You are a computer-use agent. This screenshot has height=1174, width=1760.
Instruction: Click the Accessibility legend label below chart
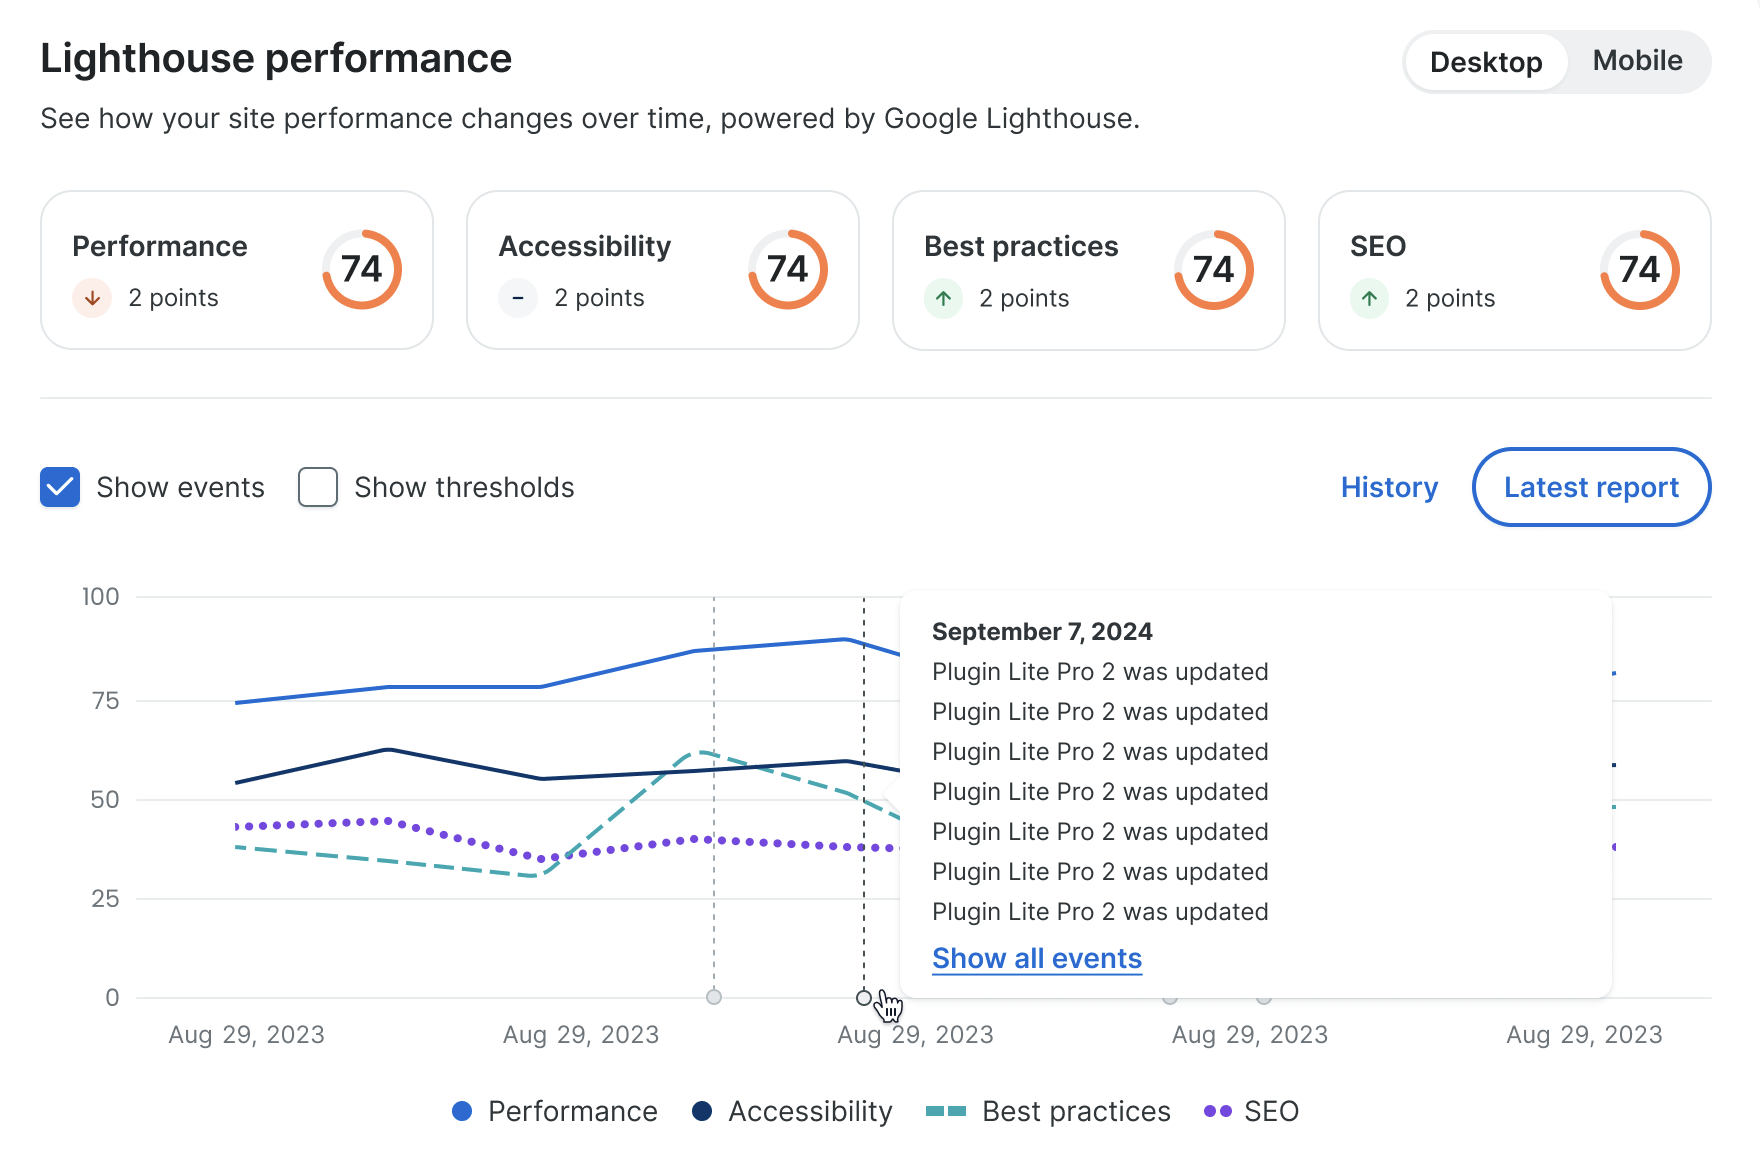pos(810,1111)
